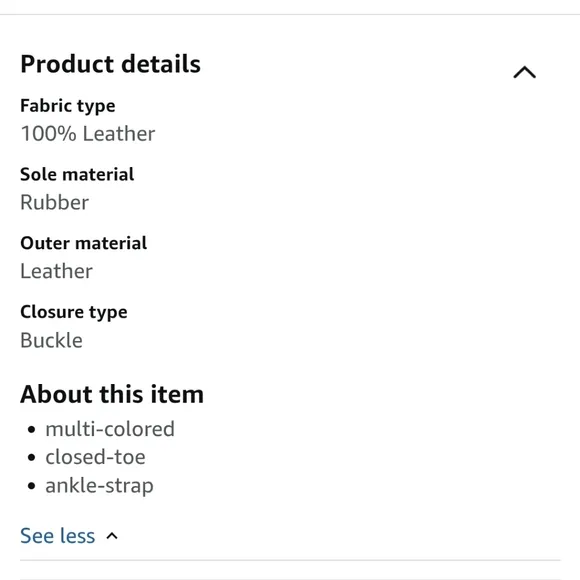
Task: Click the Closure type label
Action: tap(74, 312)
